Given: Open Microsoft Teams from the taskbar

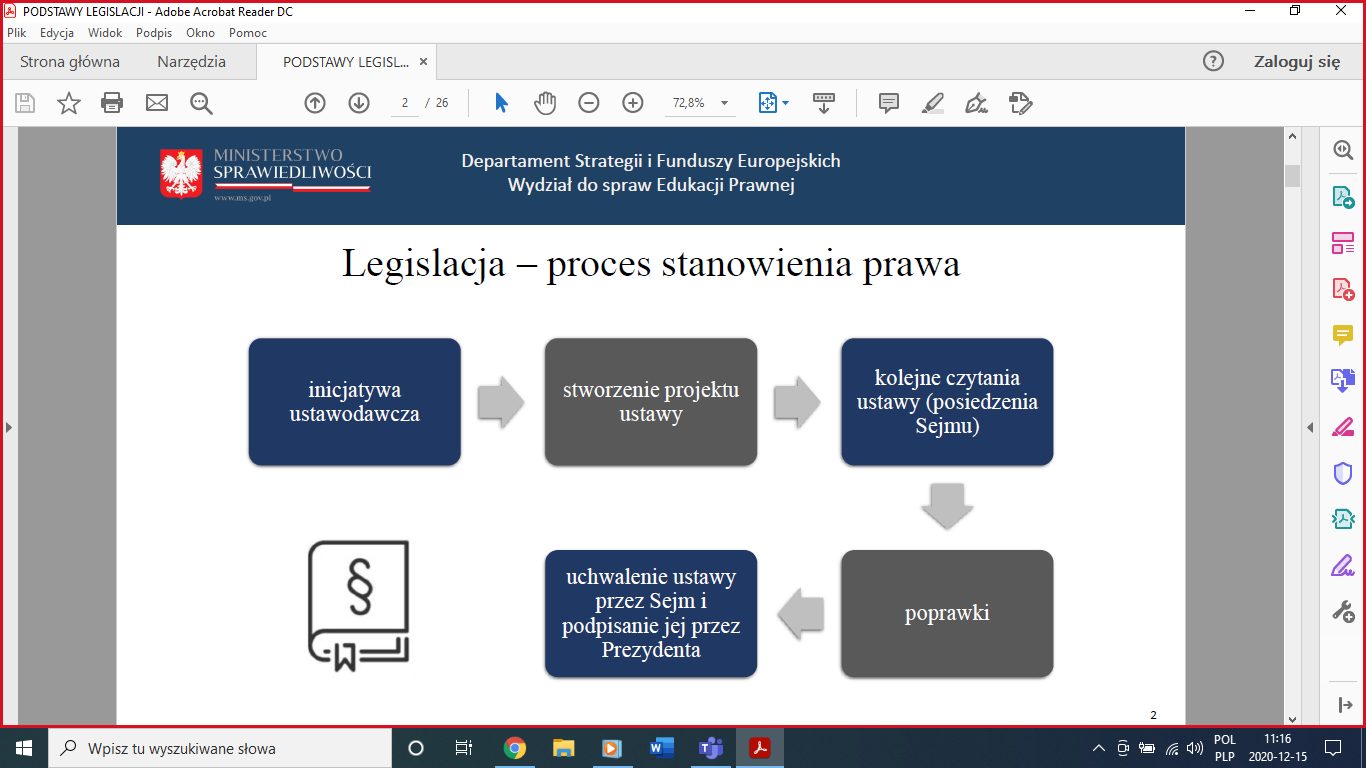Looking at the screenshot, I should 711,748.
